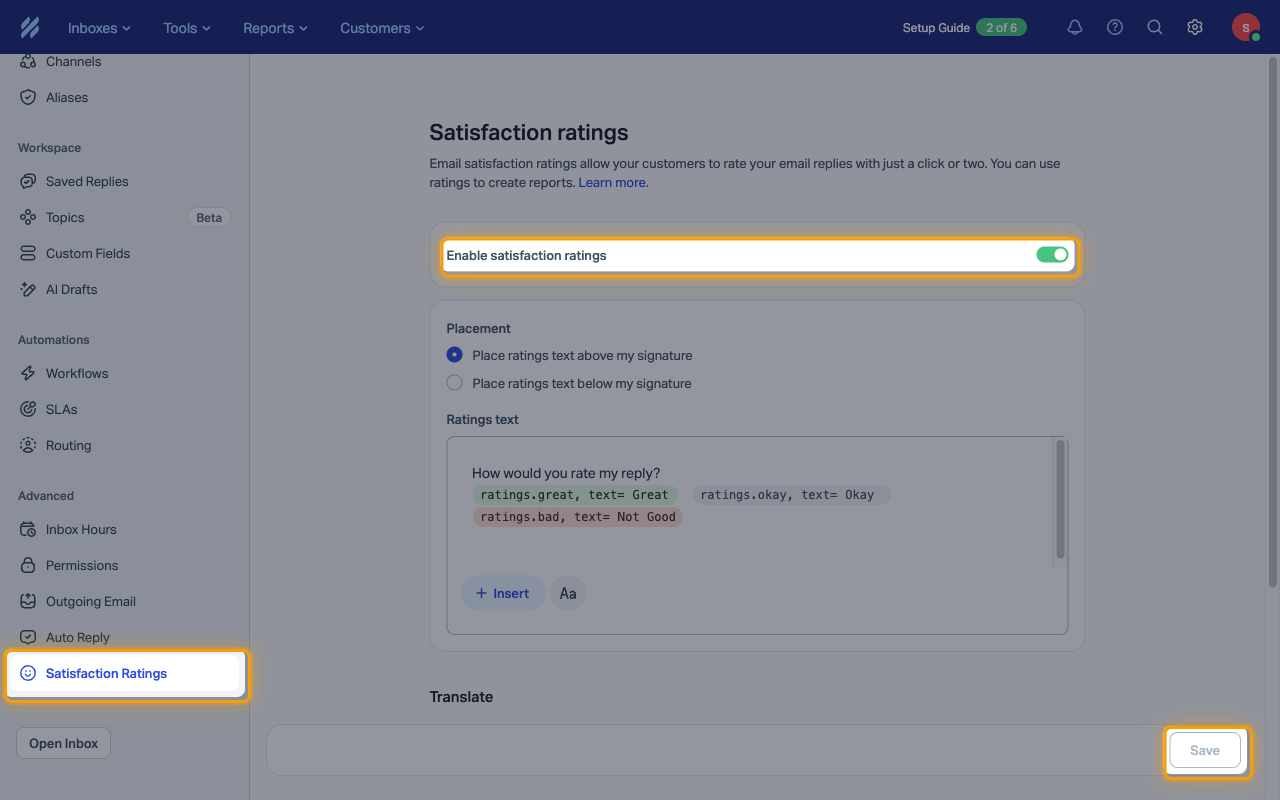The image size is (1280, 800).
Task: Open the settings gear icon
Action: [1195, 28]
